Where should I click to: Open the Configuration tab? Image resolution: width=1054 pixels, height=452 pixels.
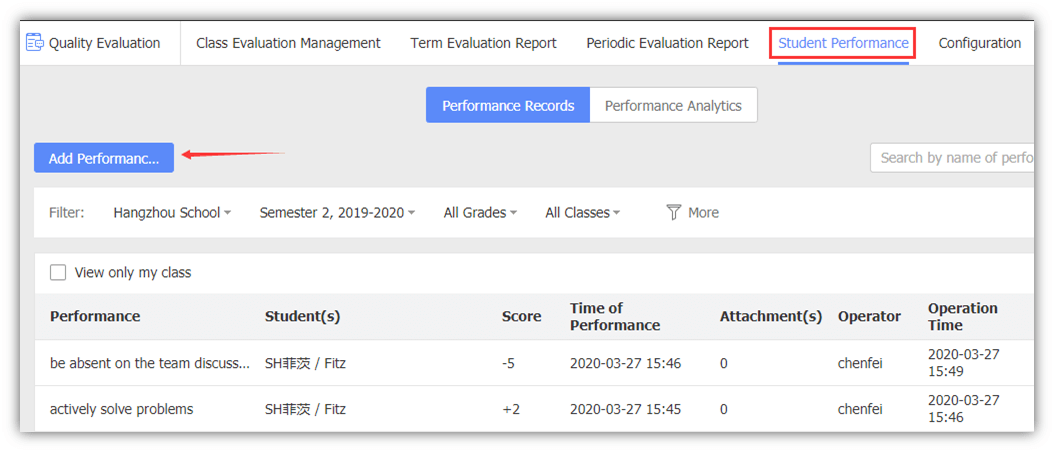[x=979, y=43]
